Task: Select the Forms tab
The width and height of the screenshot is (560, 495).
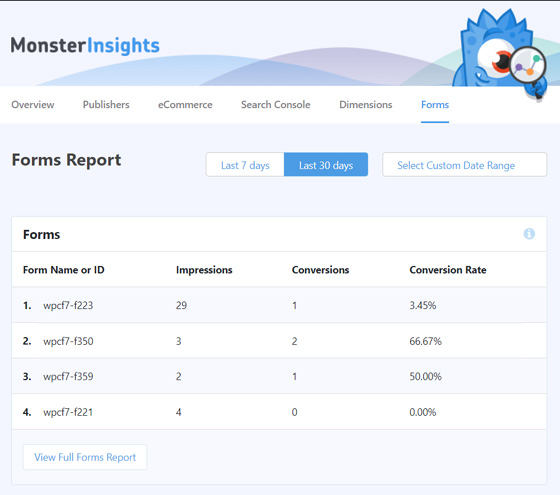Action: click(x=435, y=105)
